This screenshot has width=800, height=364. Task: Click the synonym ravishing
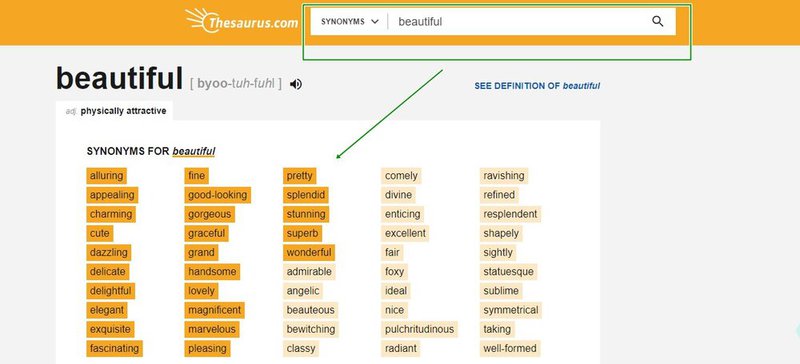(504, 176)
